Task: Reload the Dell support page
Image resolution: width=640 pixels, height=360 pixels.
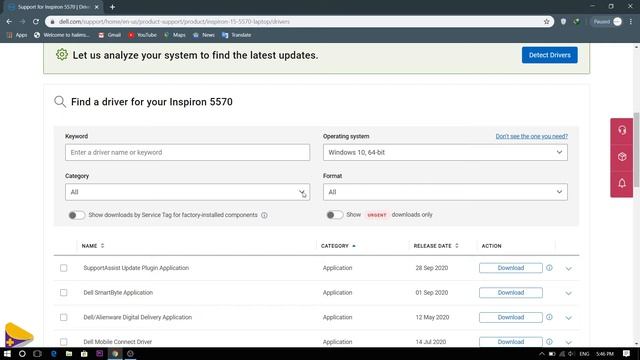Action: [36, 22]
